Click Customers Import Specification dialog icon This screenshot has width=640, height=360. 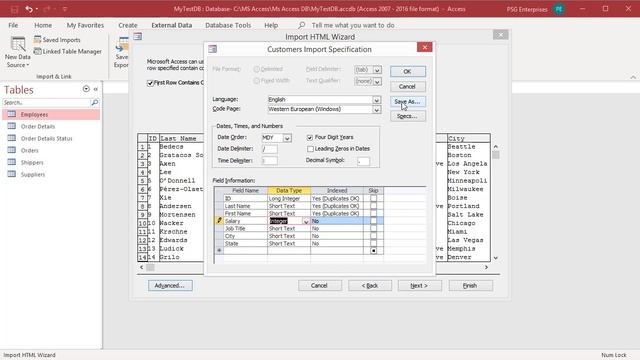(x=213, y=49)
